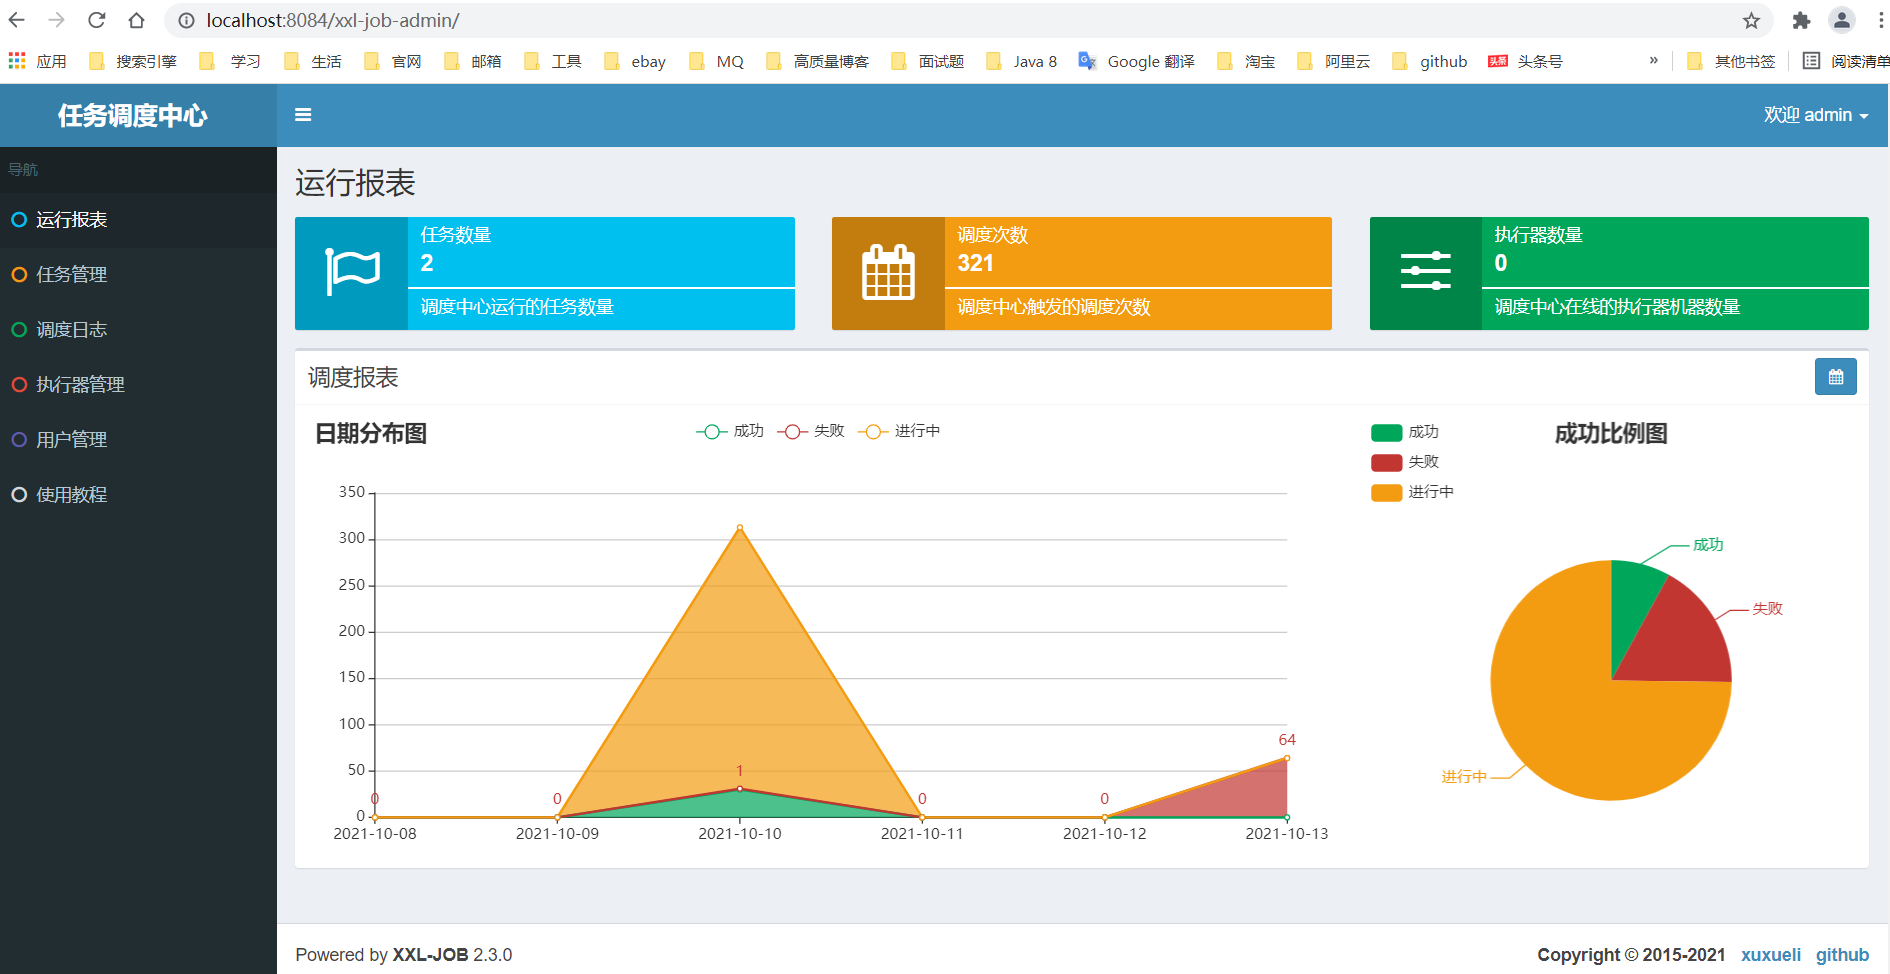This screenshot has width=1890, height=974.
Task: Open 阅读清单 reading list
Action: (x=1846, y=61)
